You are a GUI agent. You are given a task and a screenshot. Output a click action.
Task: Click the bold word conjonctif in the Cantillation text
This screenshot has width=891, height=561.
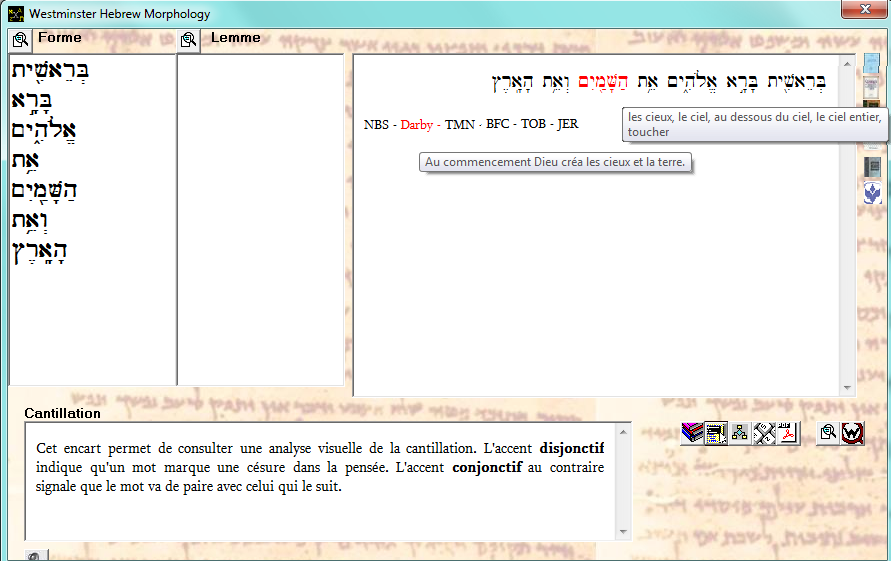coord(487,467)
